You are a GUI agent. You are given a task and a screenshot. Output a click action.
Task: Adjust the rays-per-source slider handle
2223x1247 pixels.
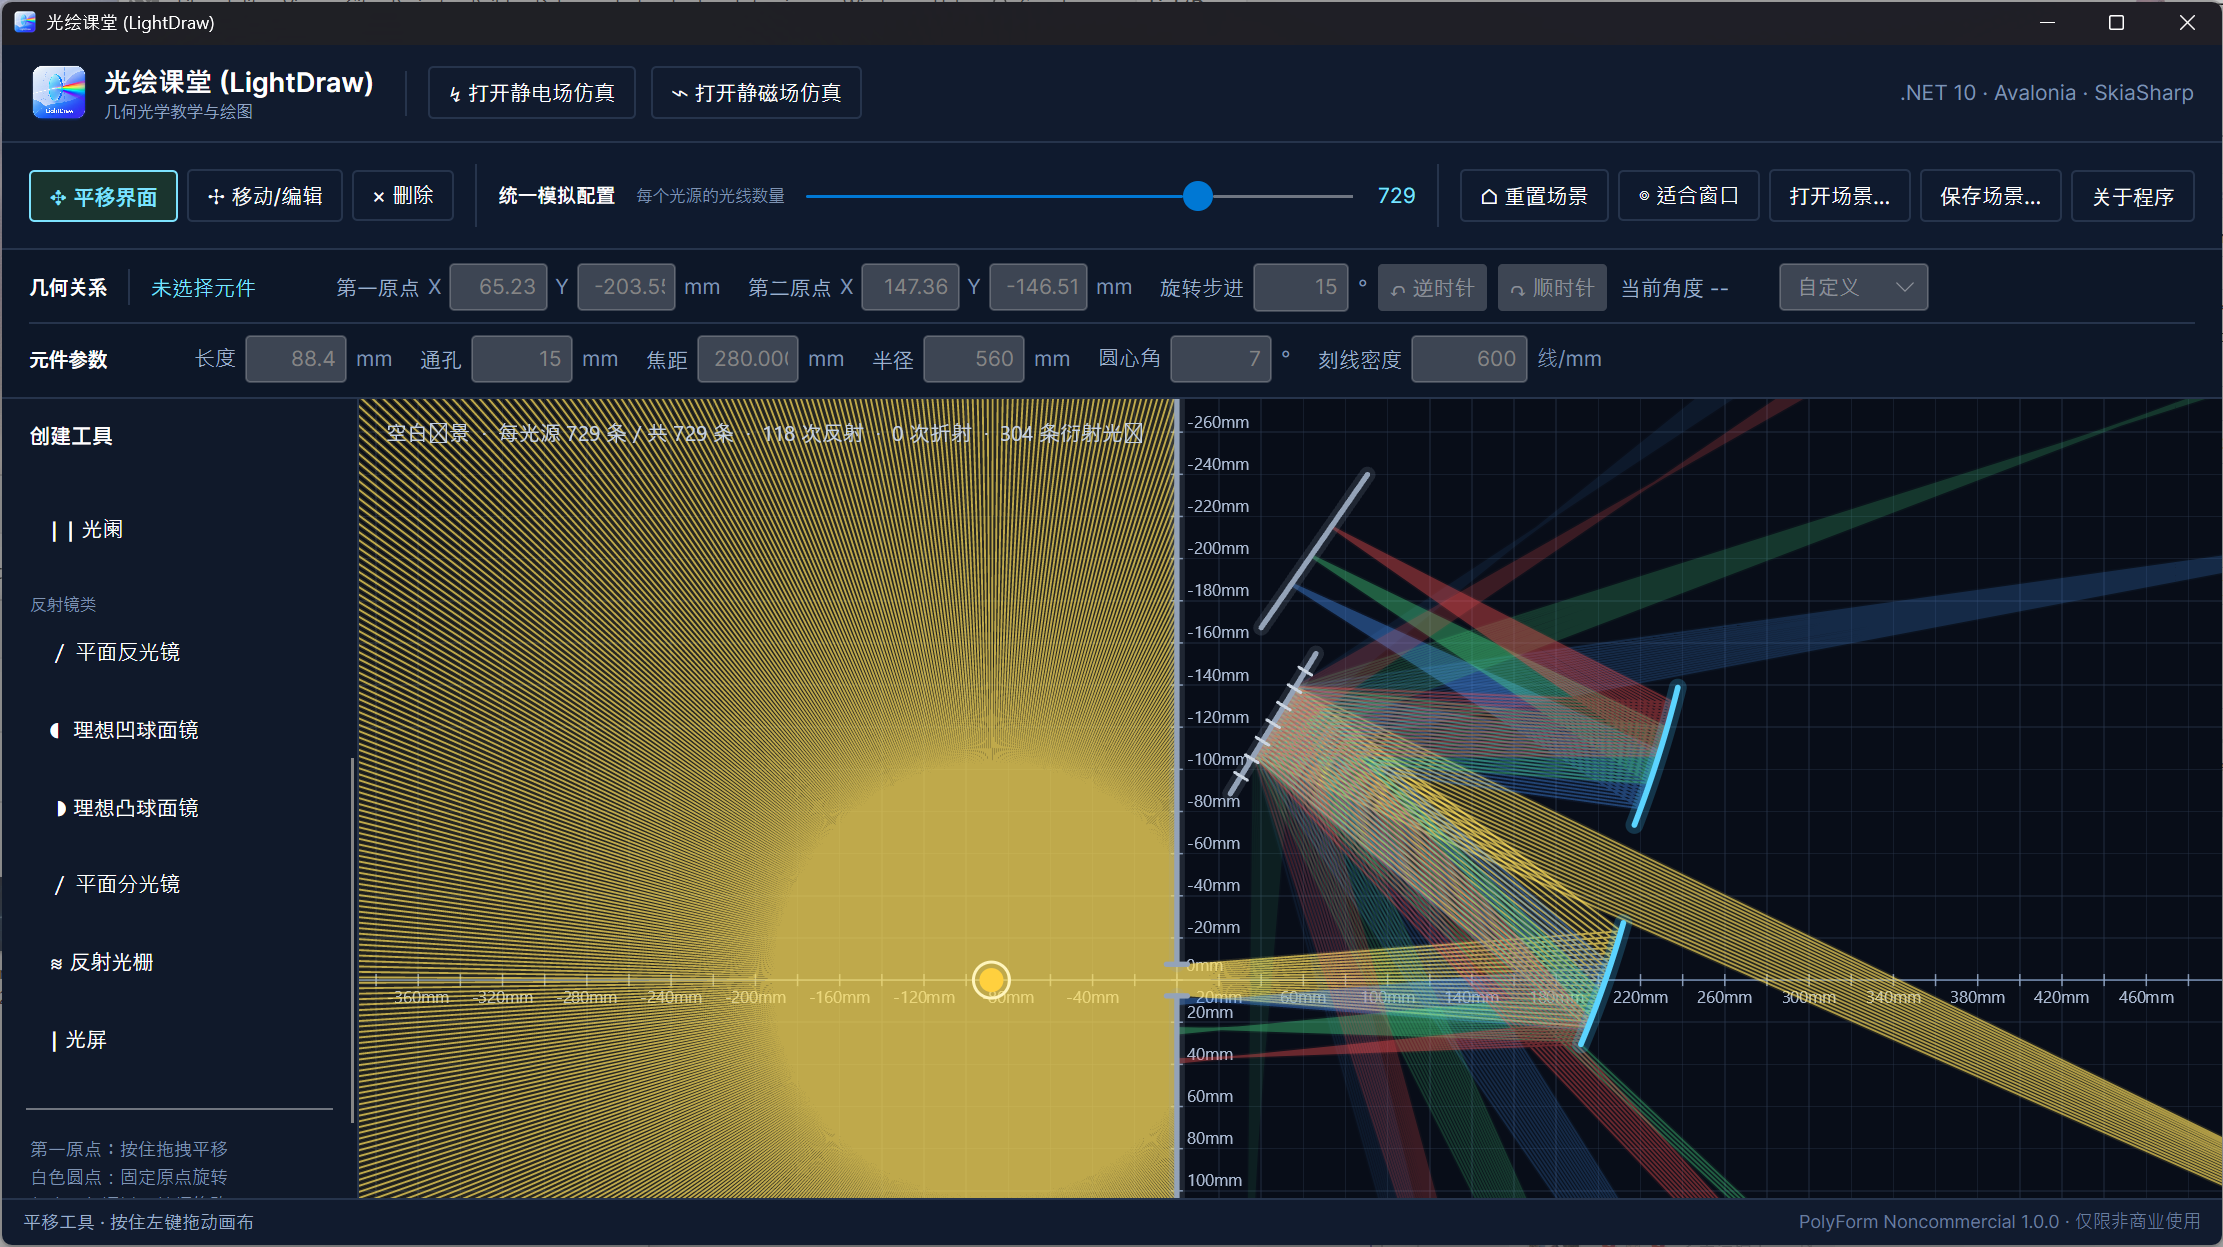(1197, 196)
